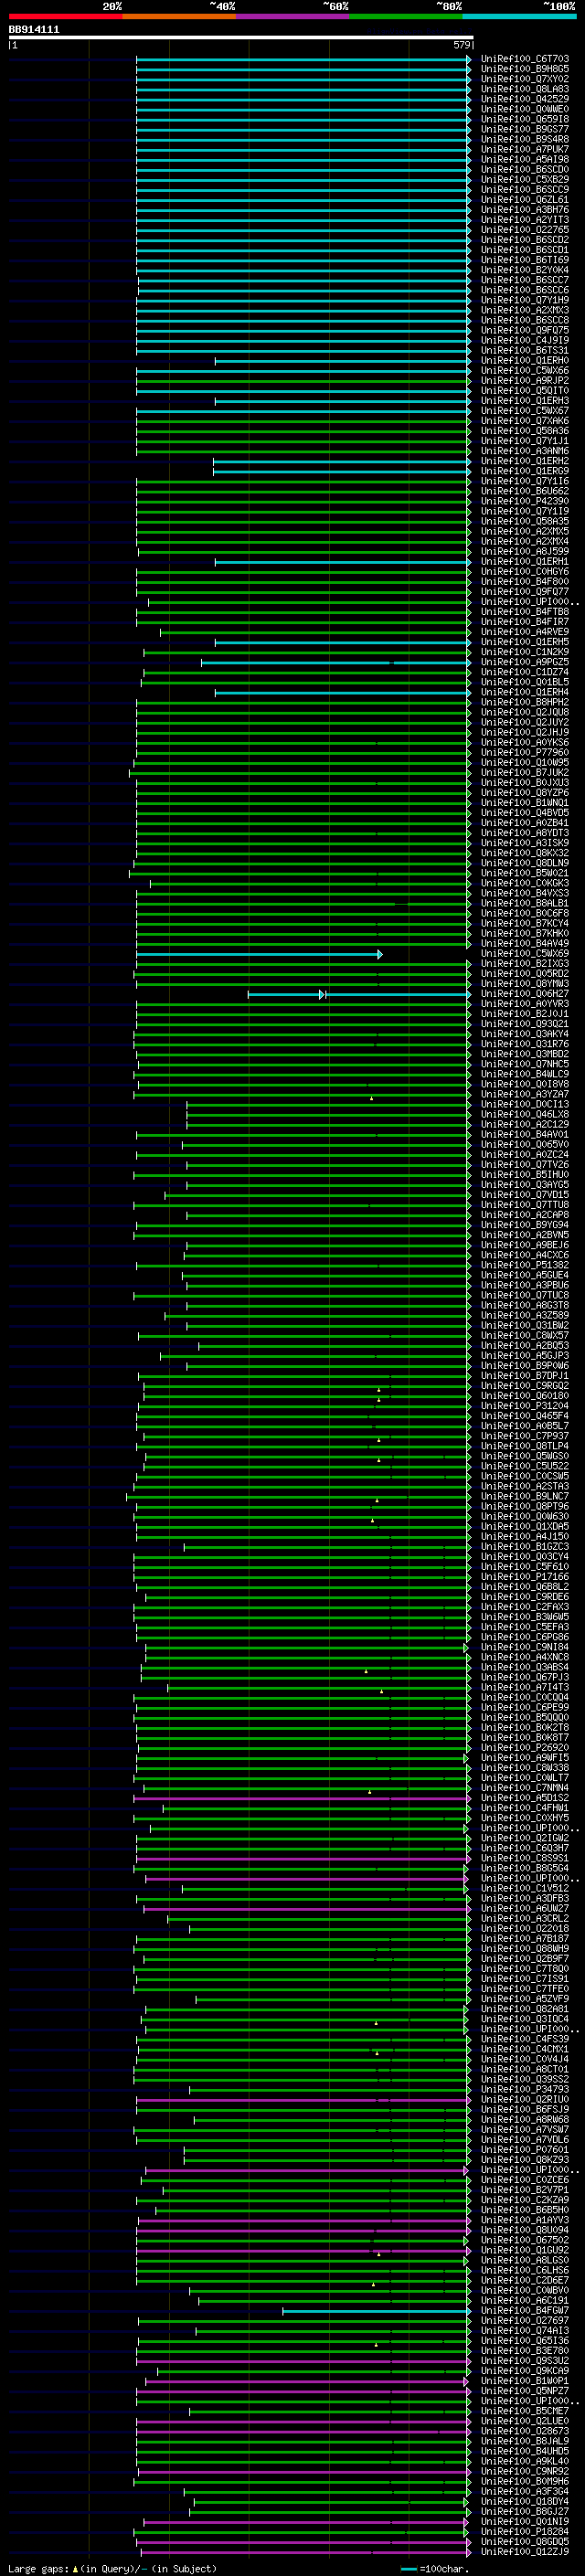
Task: Select the UniRef100_C5WX66 label
Action: click(x=525, y=371)
